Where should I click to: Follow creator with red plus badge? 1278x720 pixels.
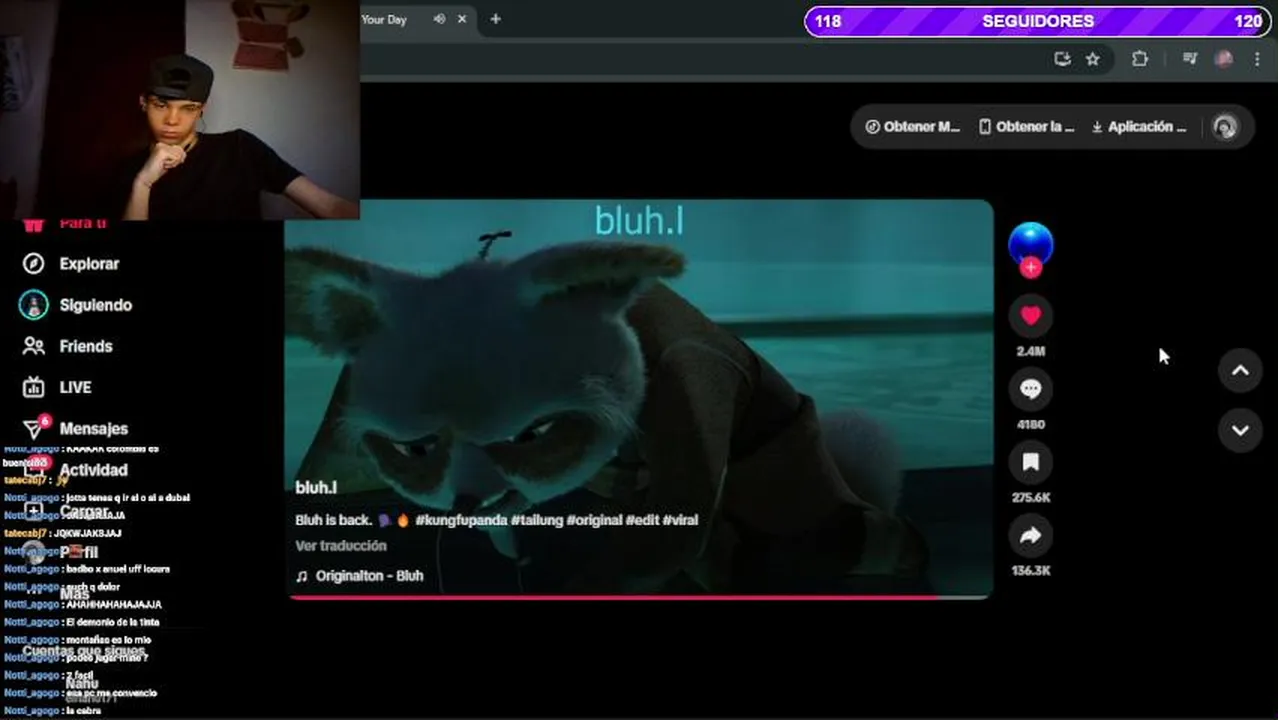[x=1031, y=268]
